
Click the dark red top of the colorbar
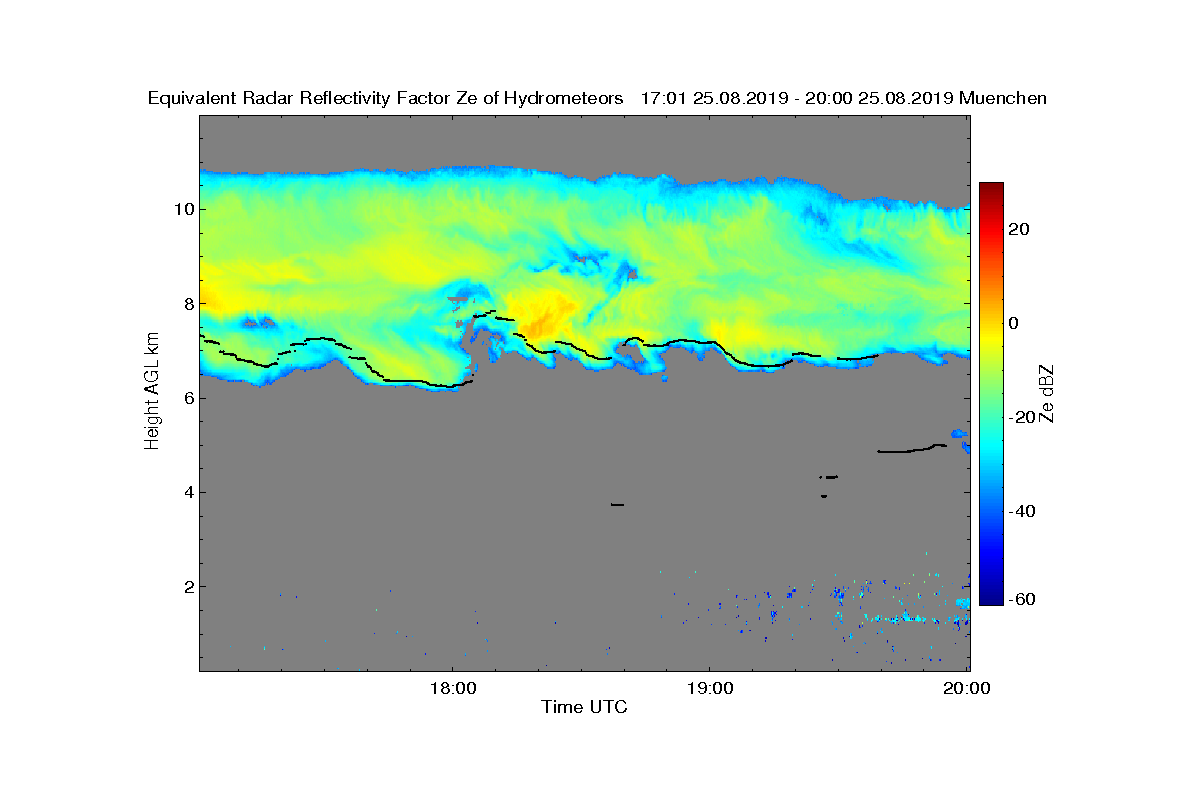(991, 190)
